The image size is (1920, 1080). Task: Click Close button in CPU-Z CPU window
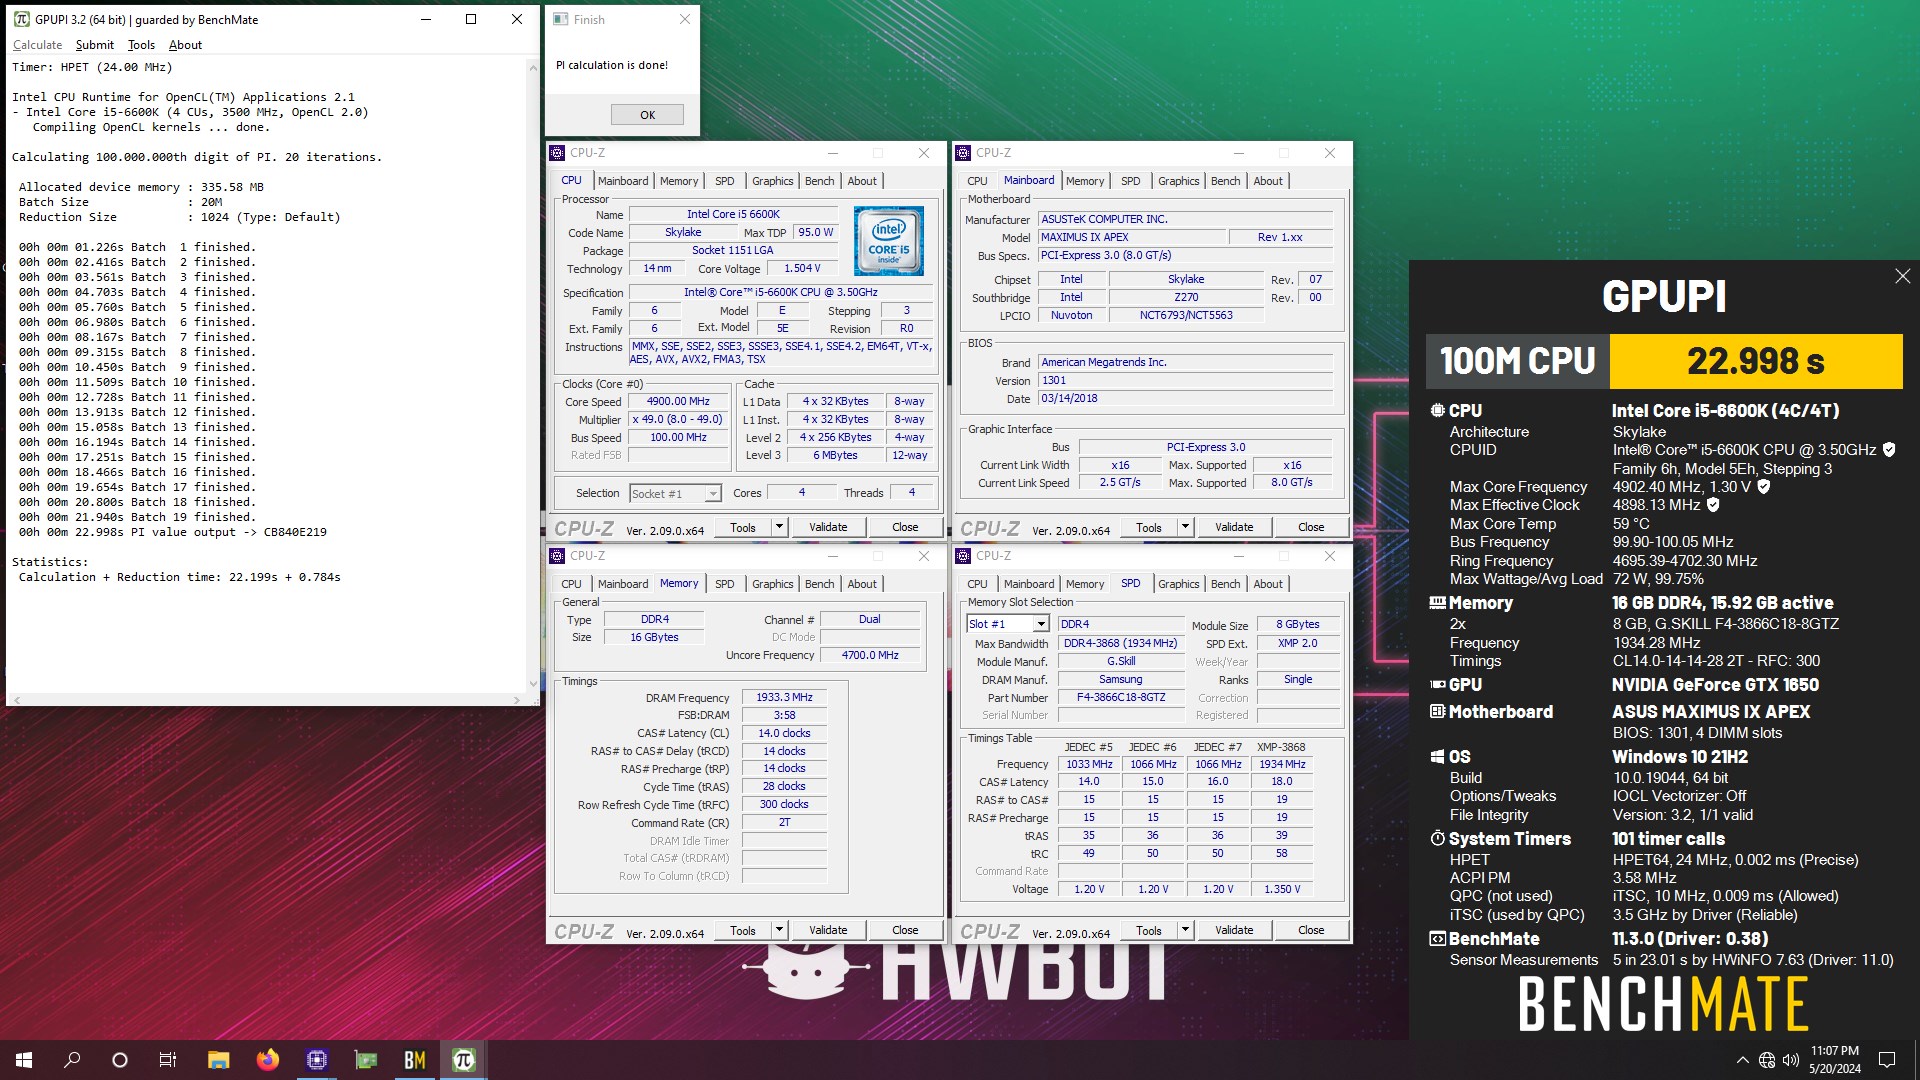[x=905, y=527]
